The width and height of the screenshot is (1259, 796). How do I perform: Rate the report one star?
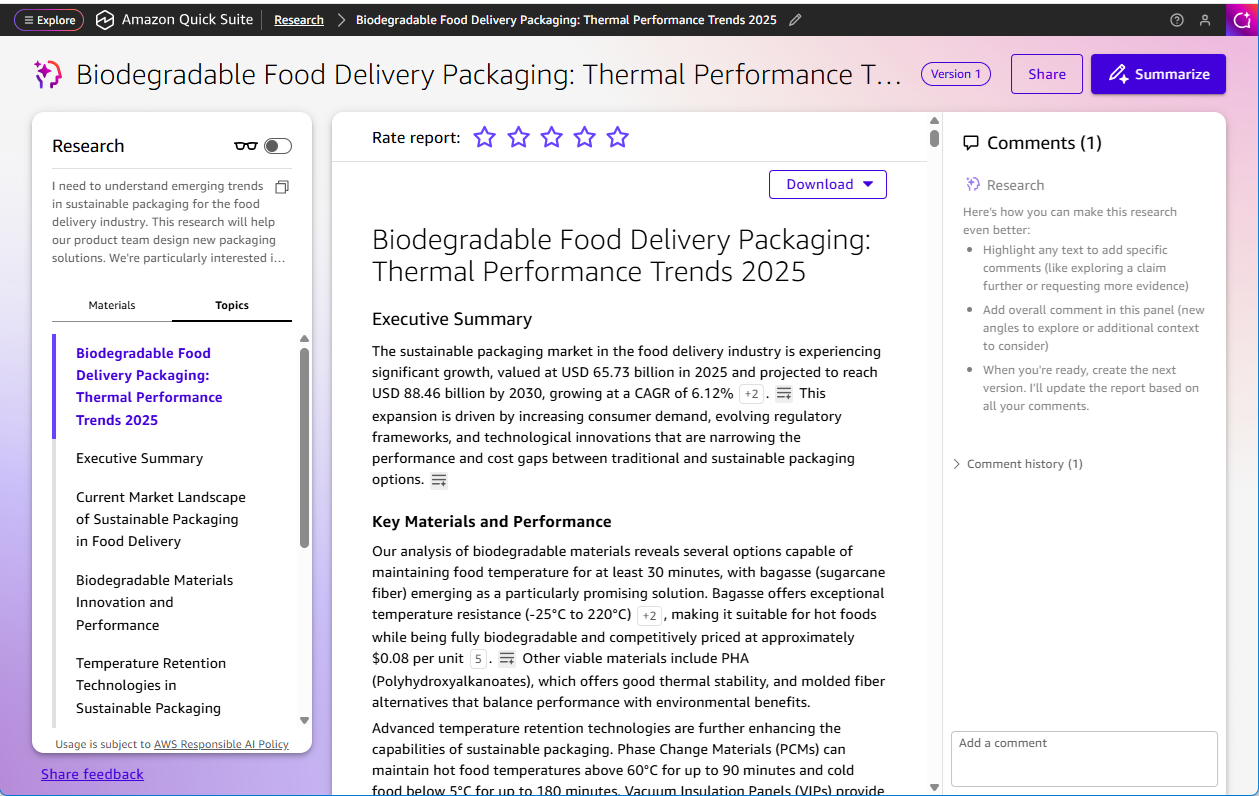tap(485, 138)
